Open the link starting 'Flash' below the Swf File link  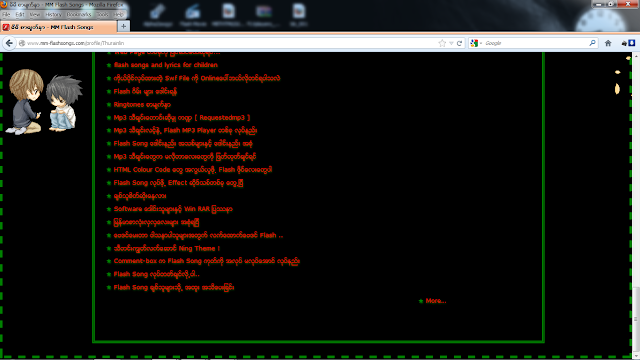point(145,91)
